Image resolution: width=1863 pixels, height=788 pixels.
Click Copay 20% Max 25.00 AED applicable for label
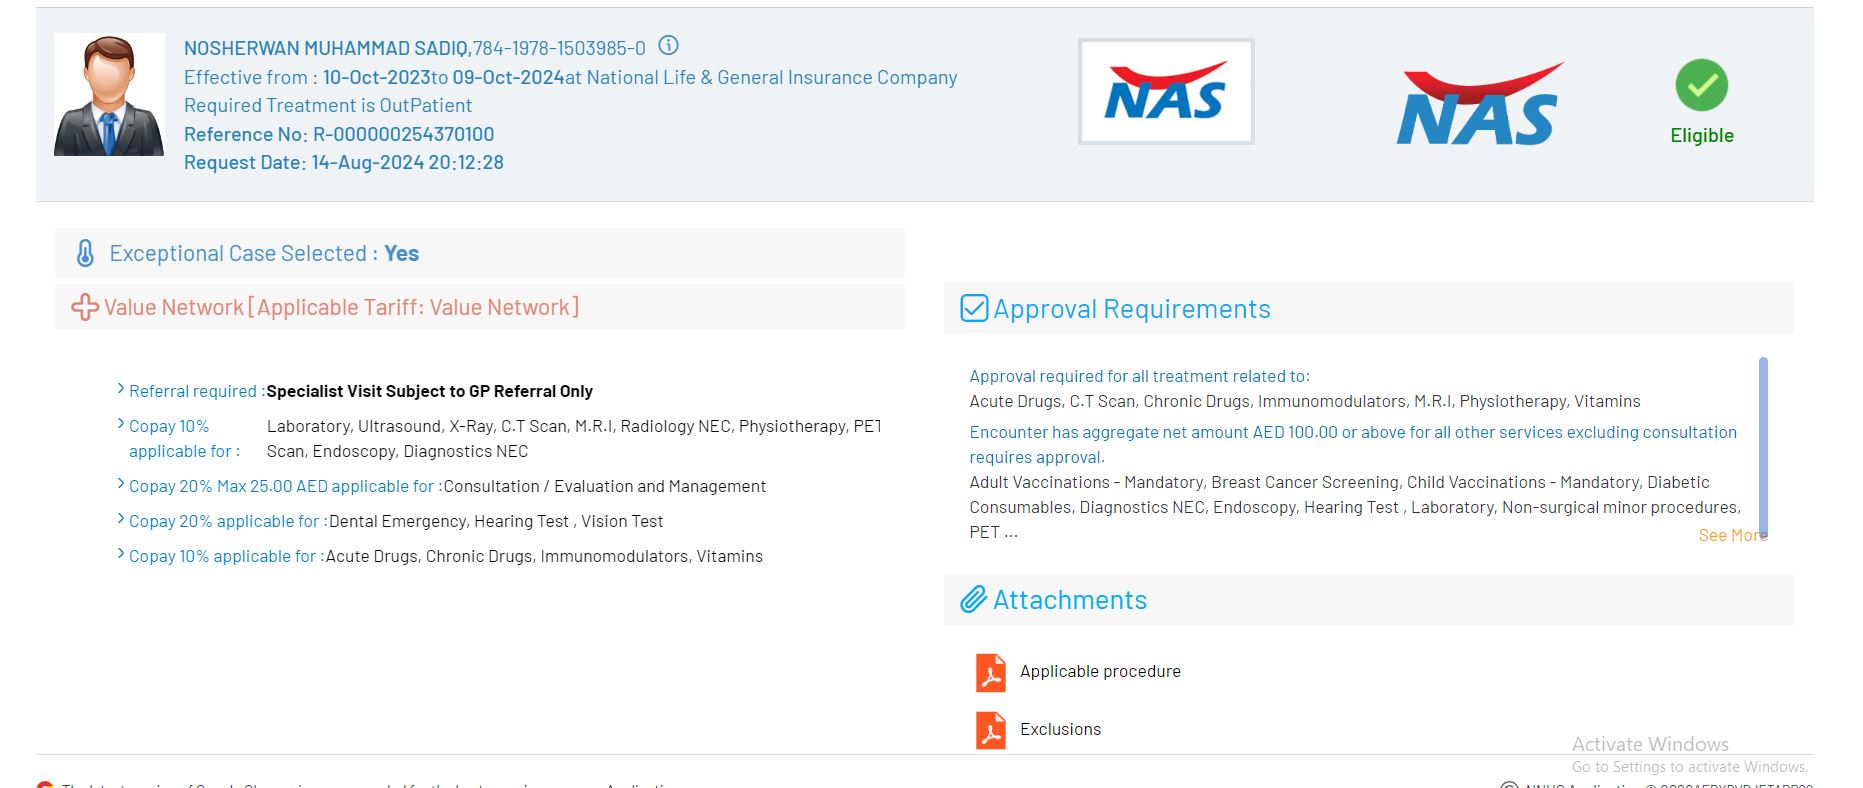point(285,486)
